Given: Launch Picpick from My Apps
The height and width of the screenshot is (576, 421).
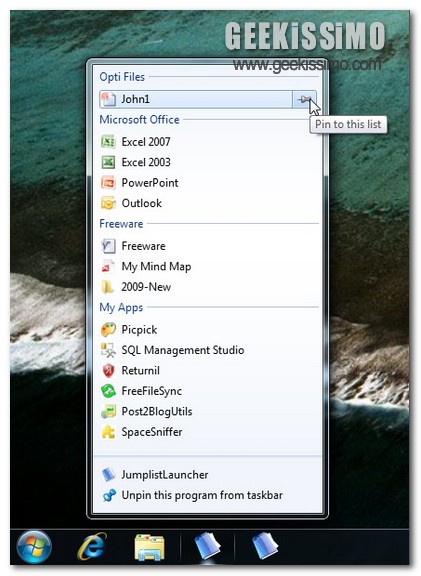Looking at the screenshot, I should 139,330.
